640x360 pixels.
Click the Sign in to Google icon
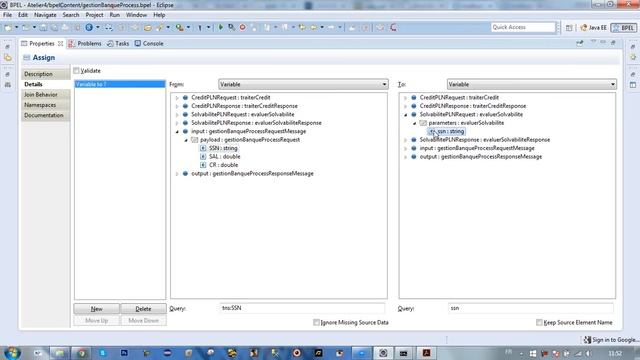tap(587, 340)
